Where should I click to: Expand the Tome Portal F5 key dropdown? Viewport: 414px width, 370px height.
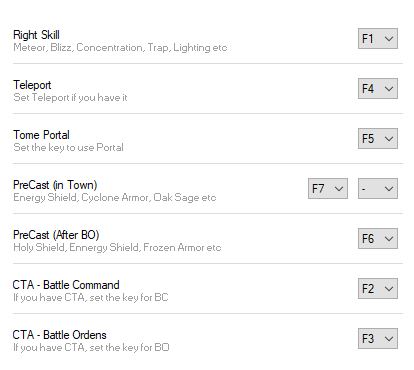[378, 139]
